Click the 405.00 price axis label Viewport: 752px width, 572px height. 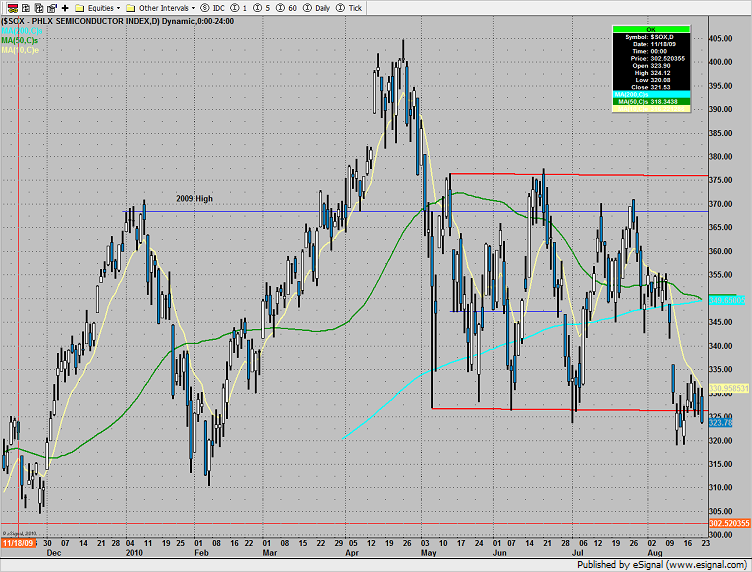pyautogui.click(x=721, y=38)
